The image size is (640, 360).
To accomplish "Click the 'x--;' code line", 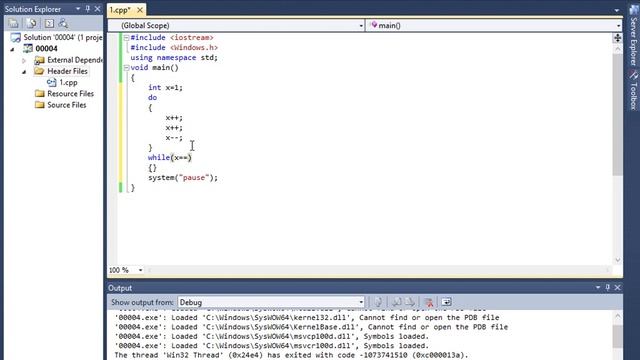I will pyautogui.click(x=174, y=138).
